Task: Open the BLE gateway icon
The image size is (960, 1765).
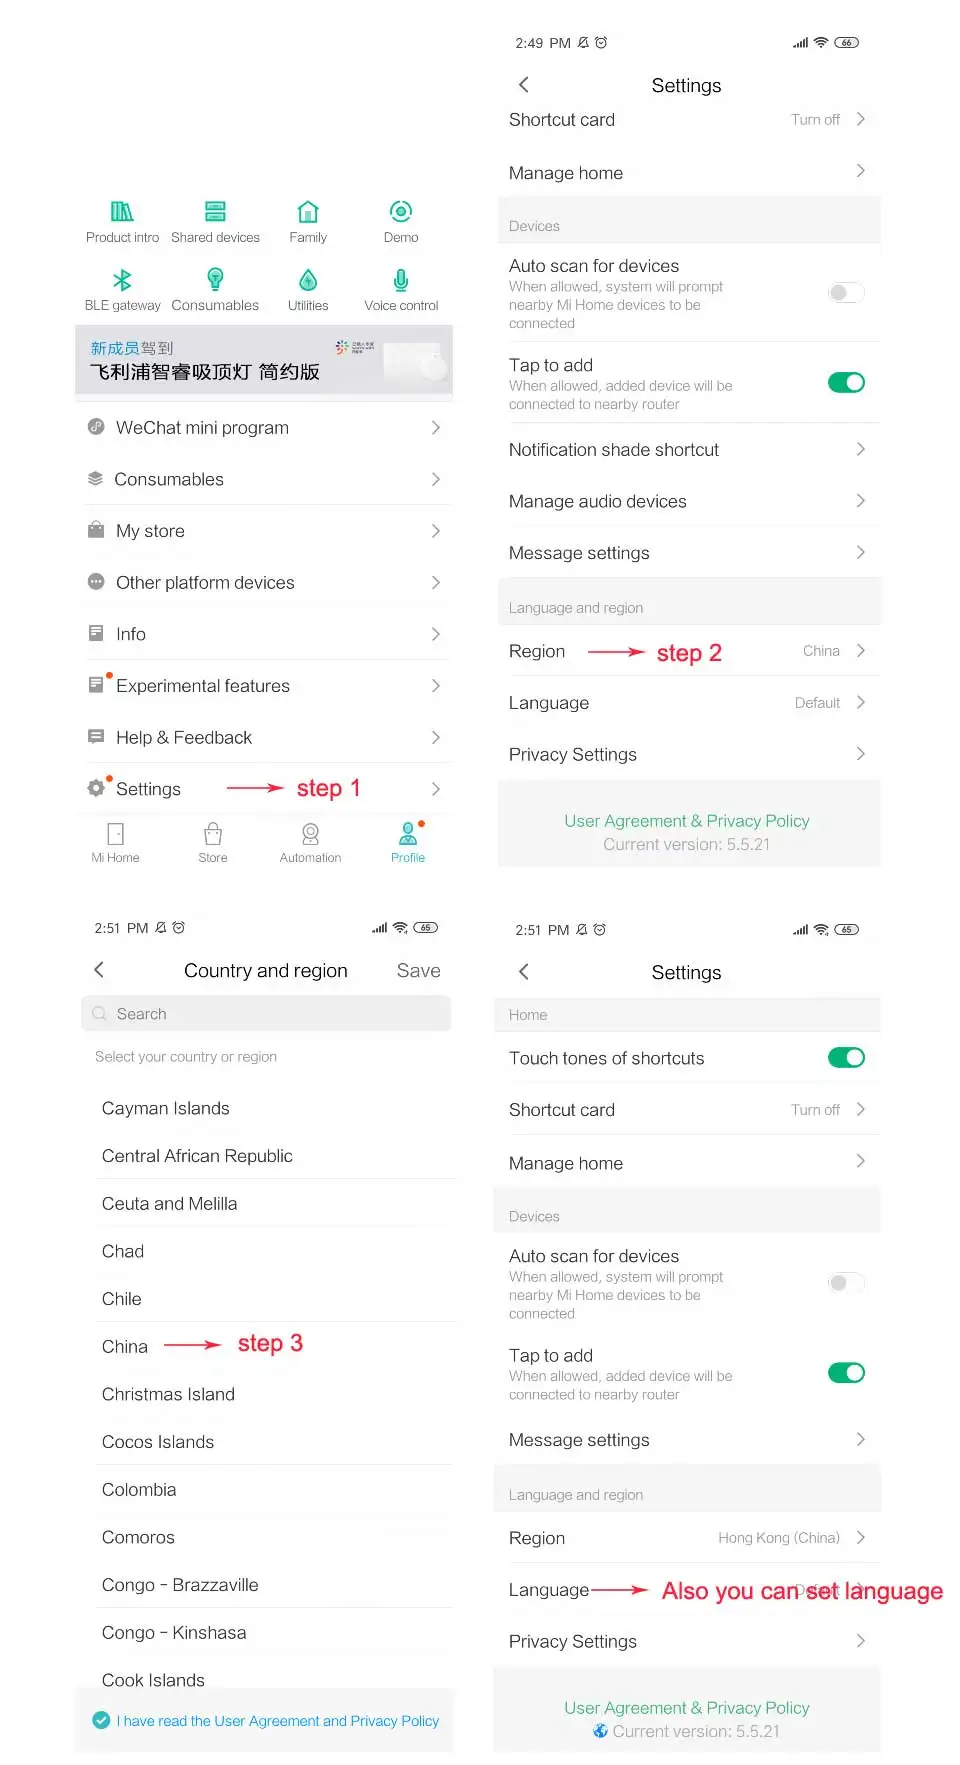Action: coord(122,280)
